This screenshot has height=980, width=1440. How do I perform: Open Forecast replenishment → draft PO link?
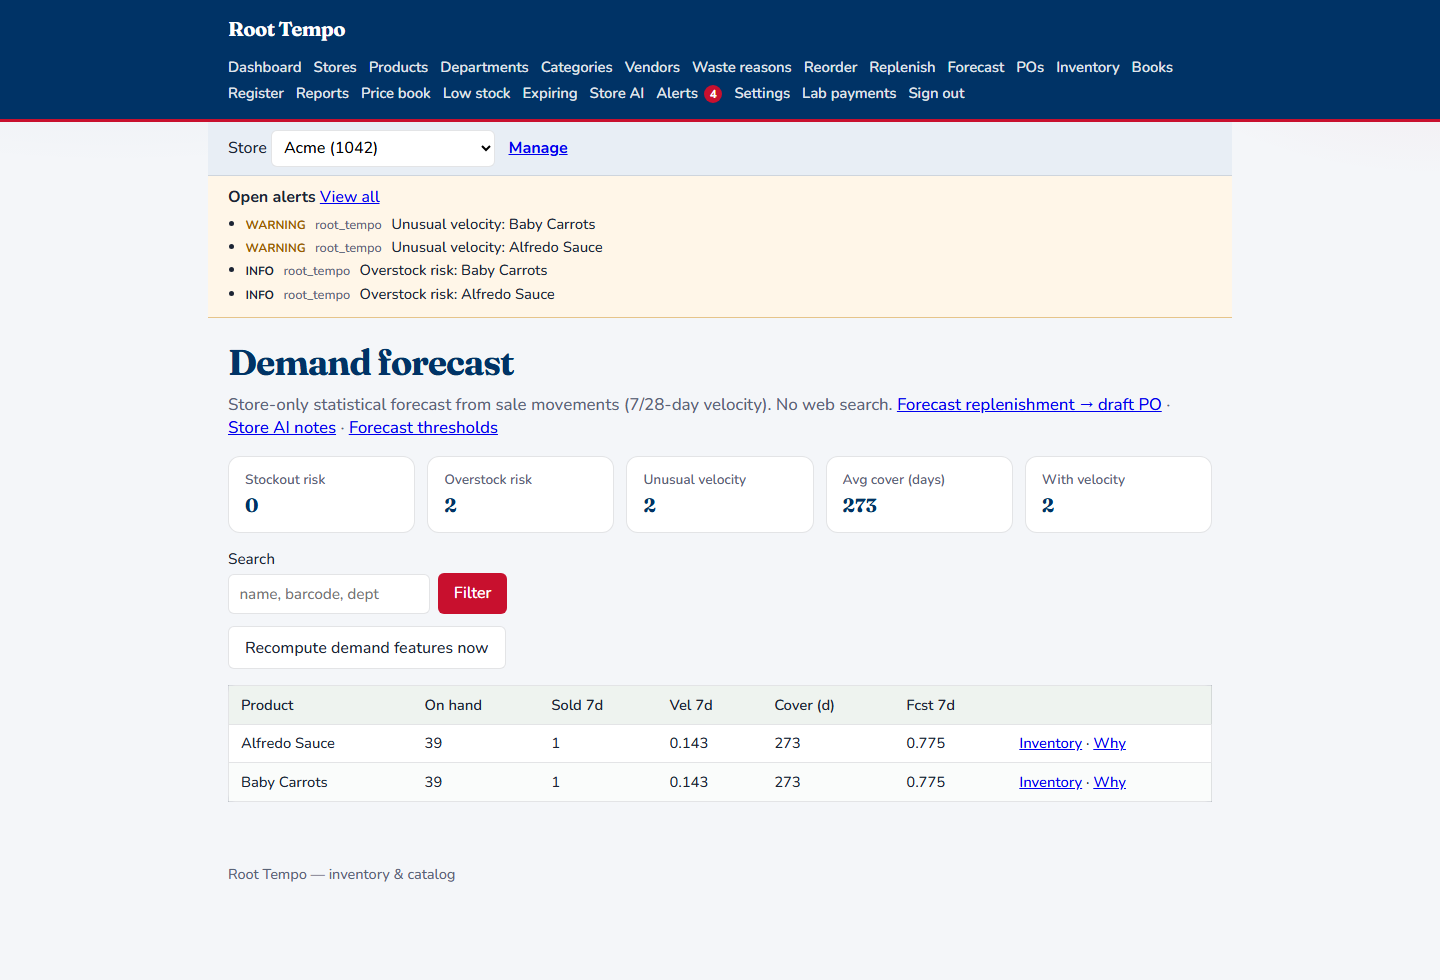(1029, 404)
